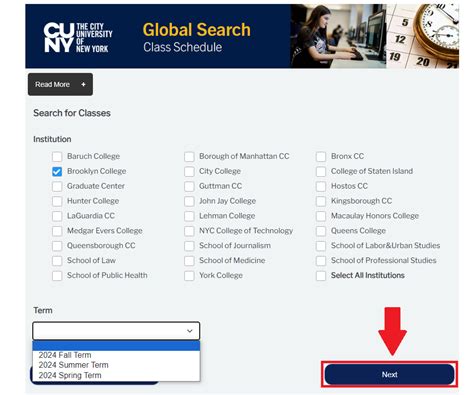Check the York College checkbox

[189, 276]
